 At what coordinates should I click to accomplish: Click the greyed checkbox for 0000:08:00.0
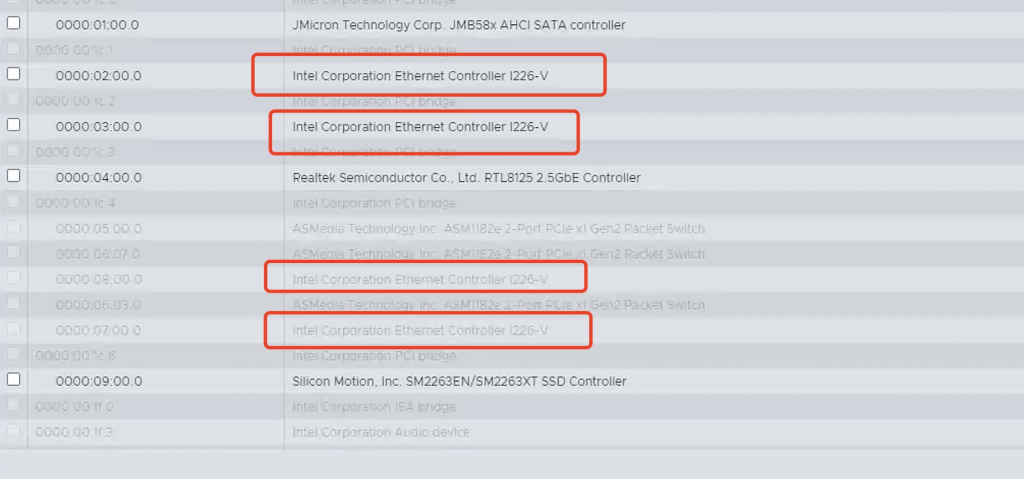point(14,278)
